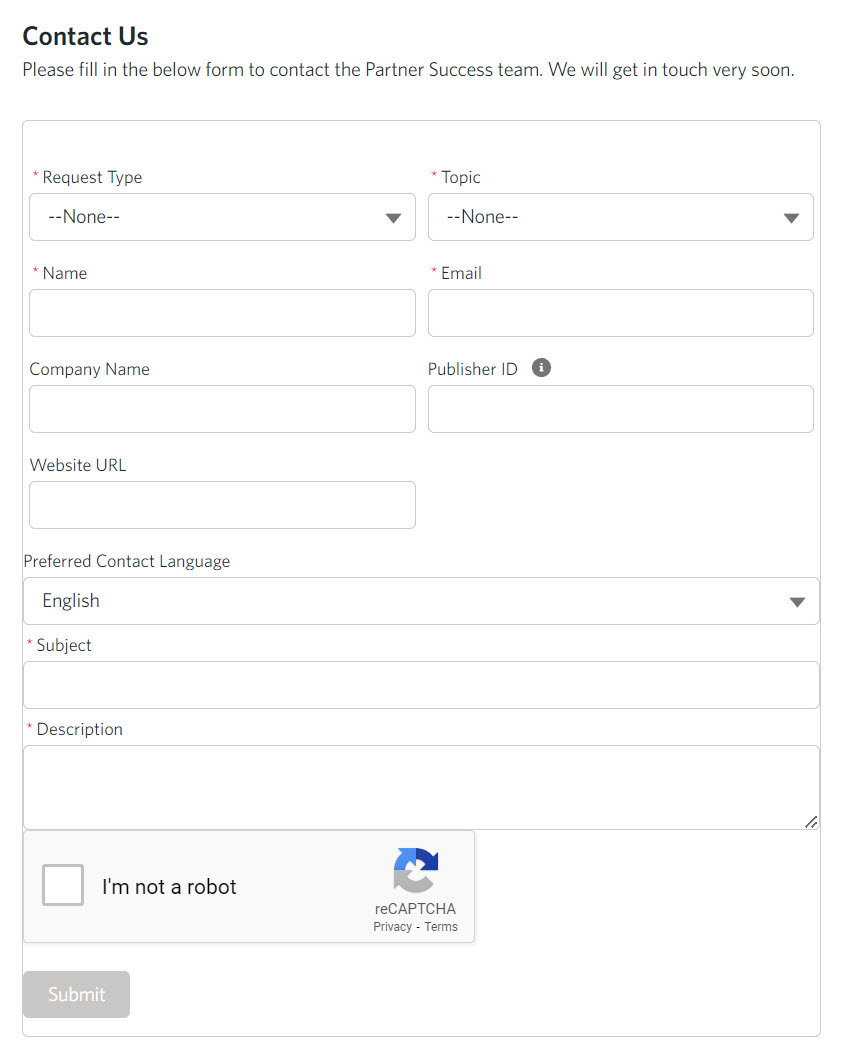Click the Publisher ID info icon
The width and height of the screenshot is (842, 1061).
pyautogui.click(x=541, y=368)
